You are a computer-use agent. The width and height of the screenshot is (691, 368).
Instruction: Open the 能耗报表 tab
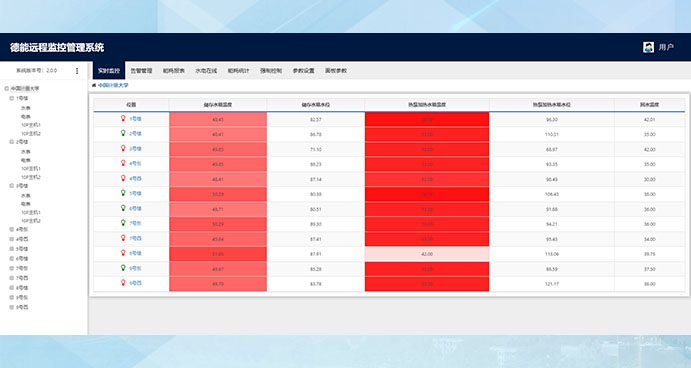(174, 71)
